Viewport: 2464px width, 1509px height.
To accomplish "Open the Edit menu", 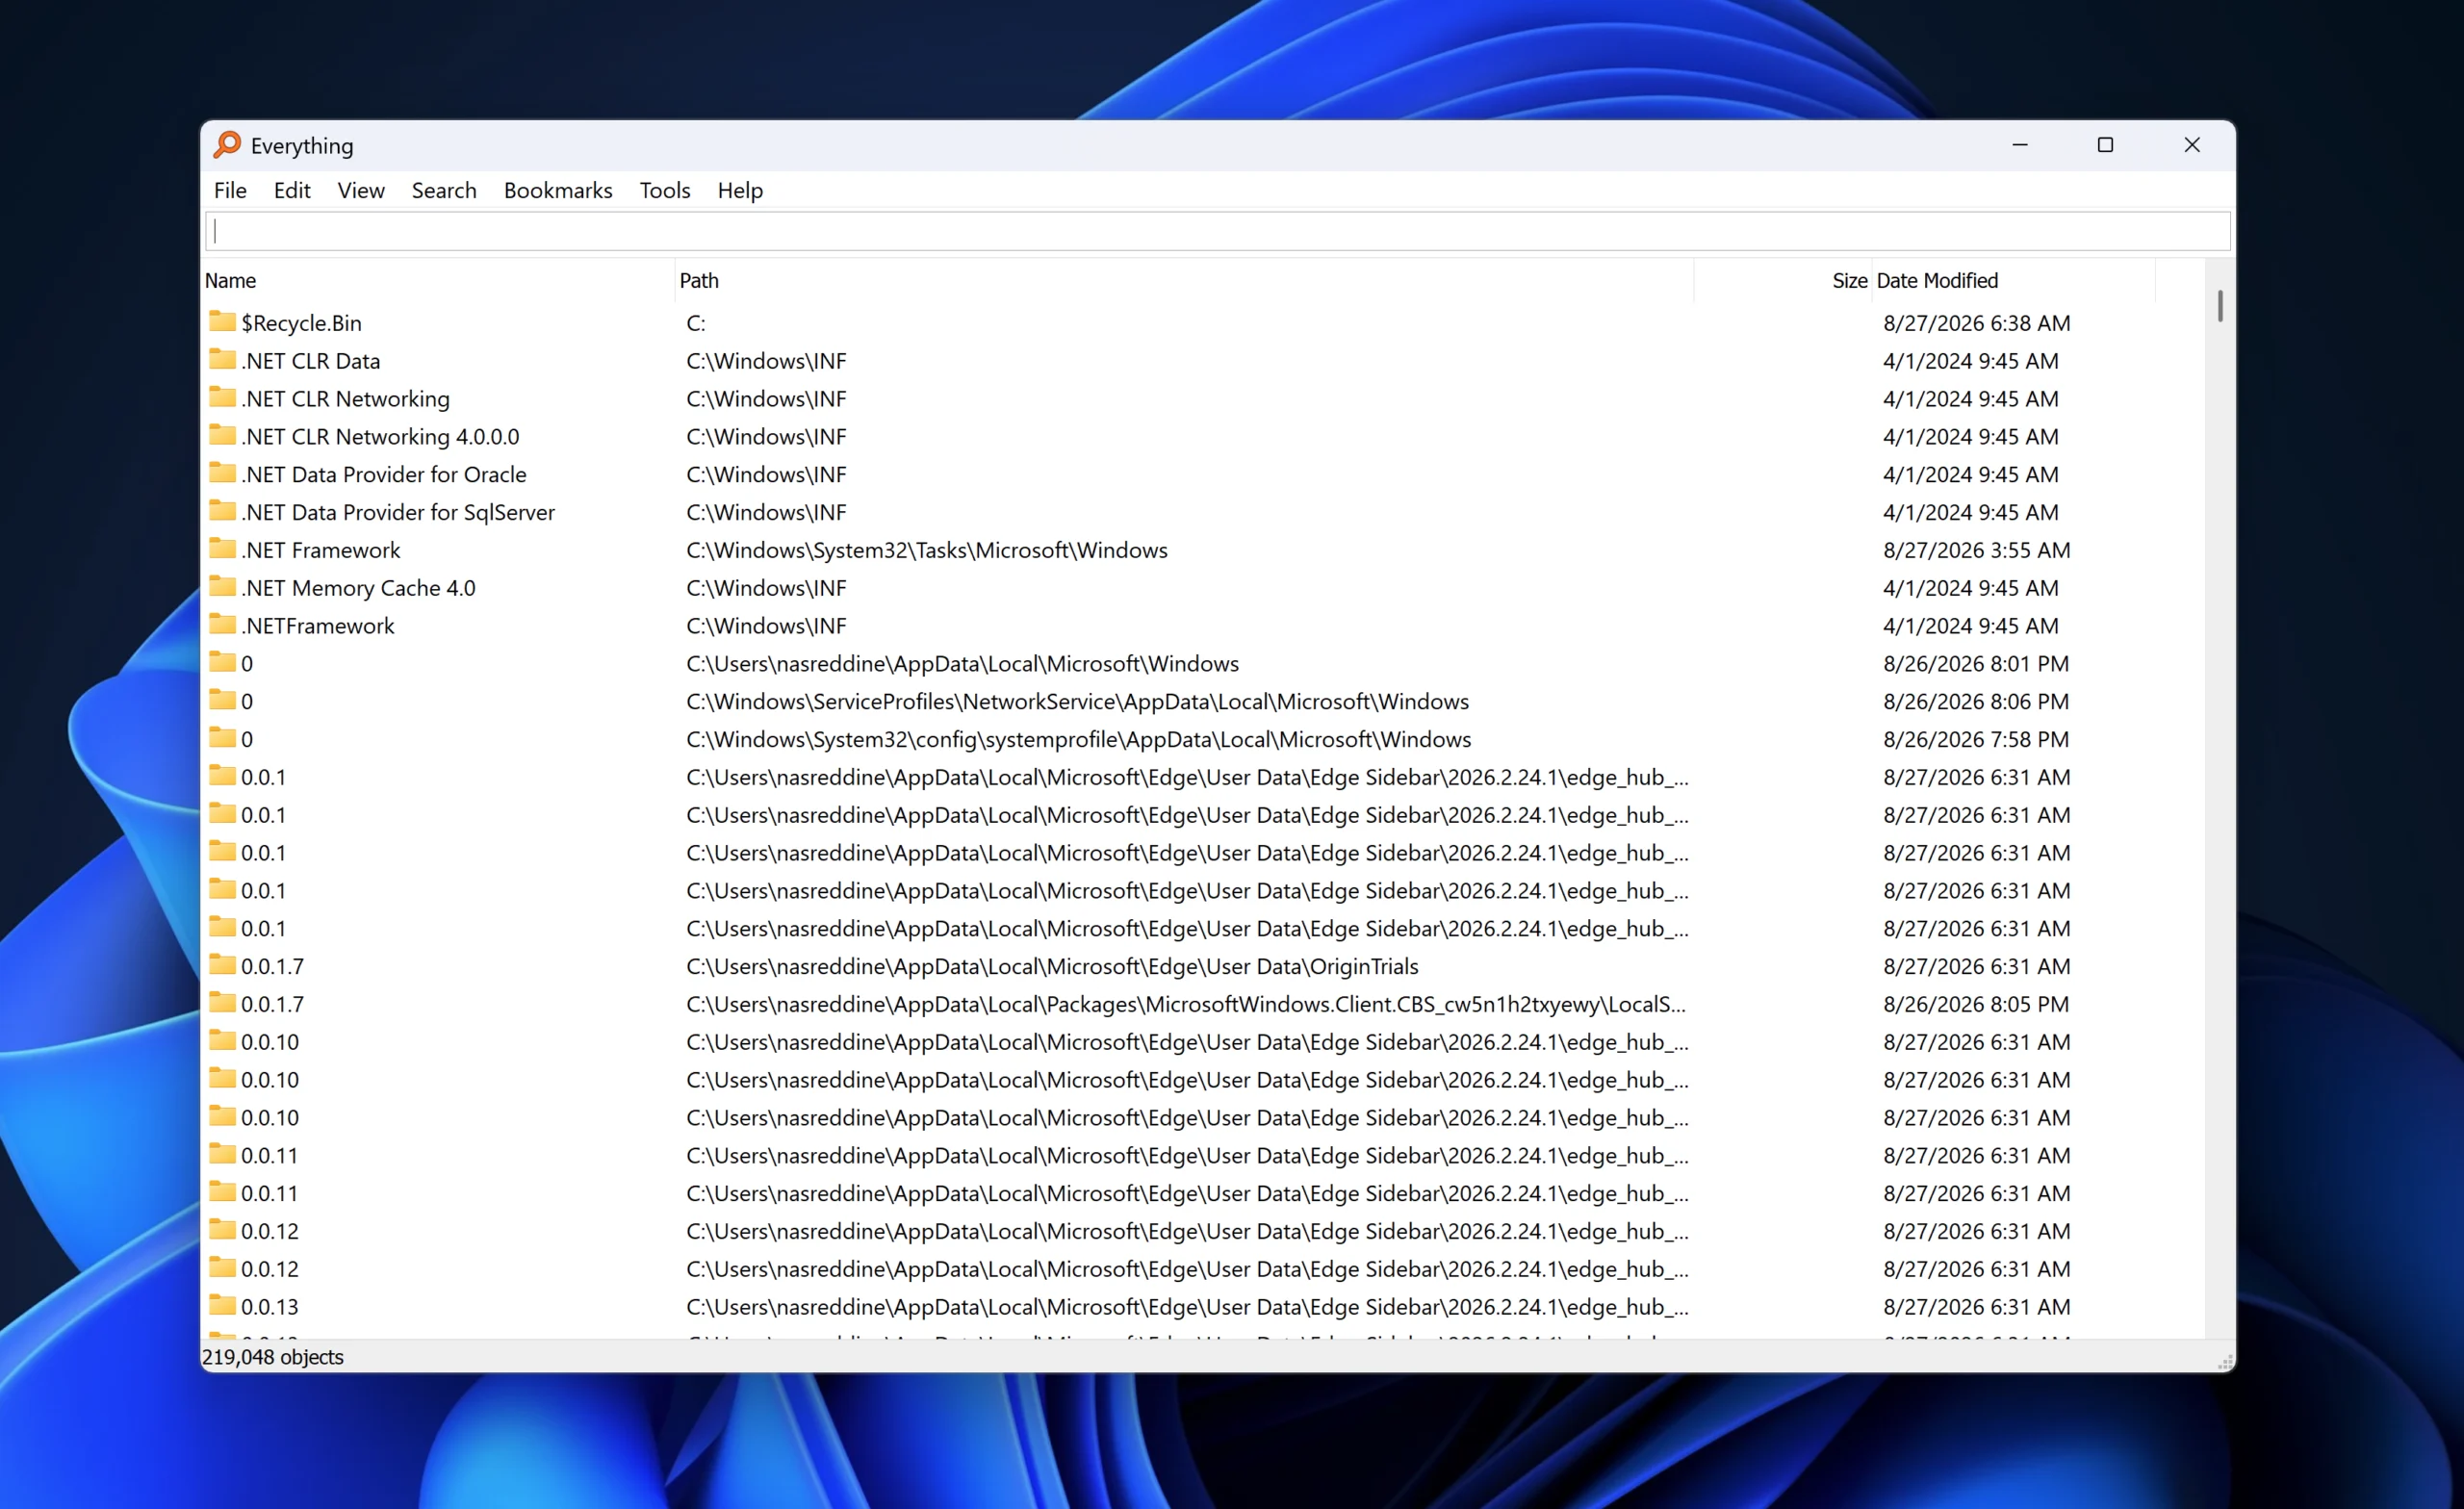I will click(x=292, y=190).
